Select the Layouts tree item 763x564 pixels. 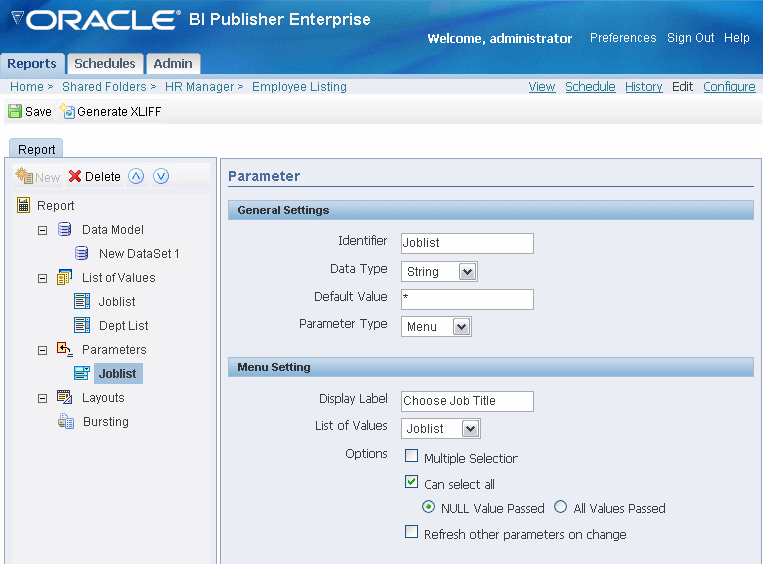pyautogui.click(x=103, y=398)
